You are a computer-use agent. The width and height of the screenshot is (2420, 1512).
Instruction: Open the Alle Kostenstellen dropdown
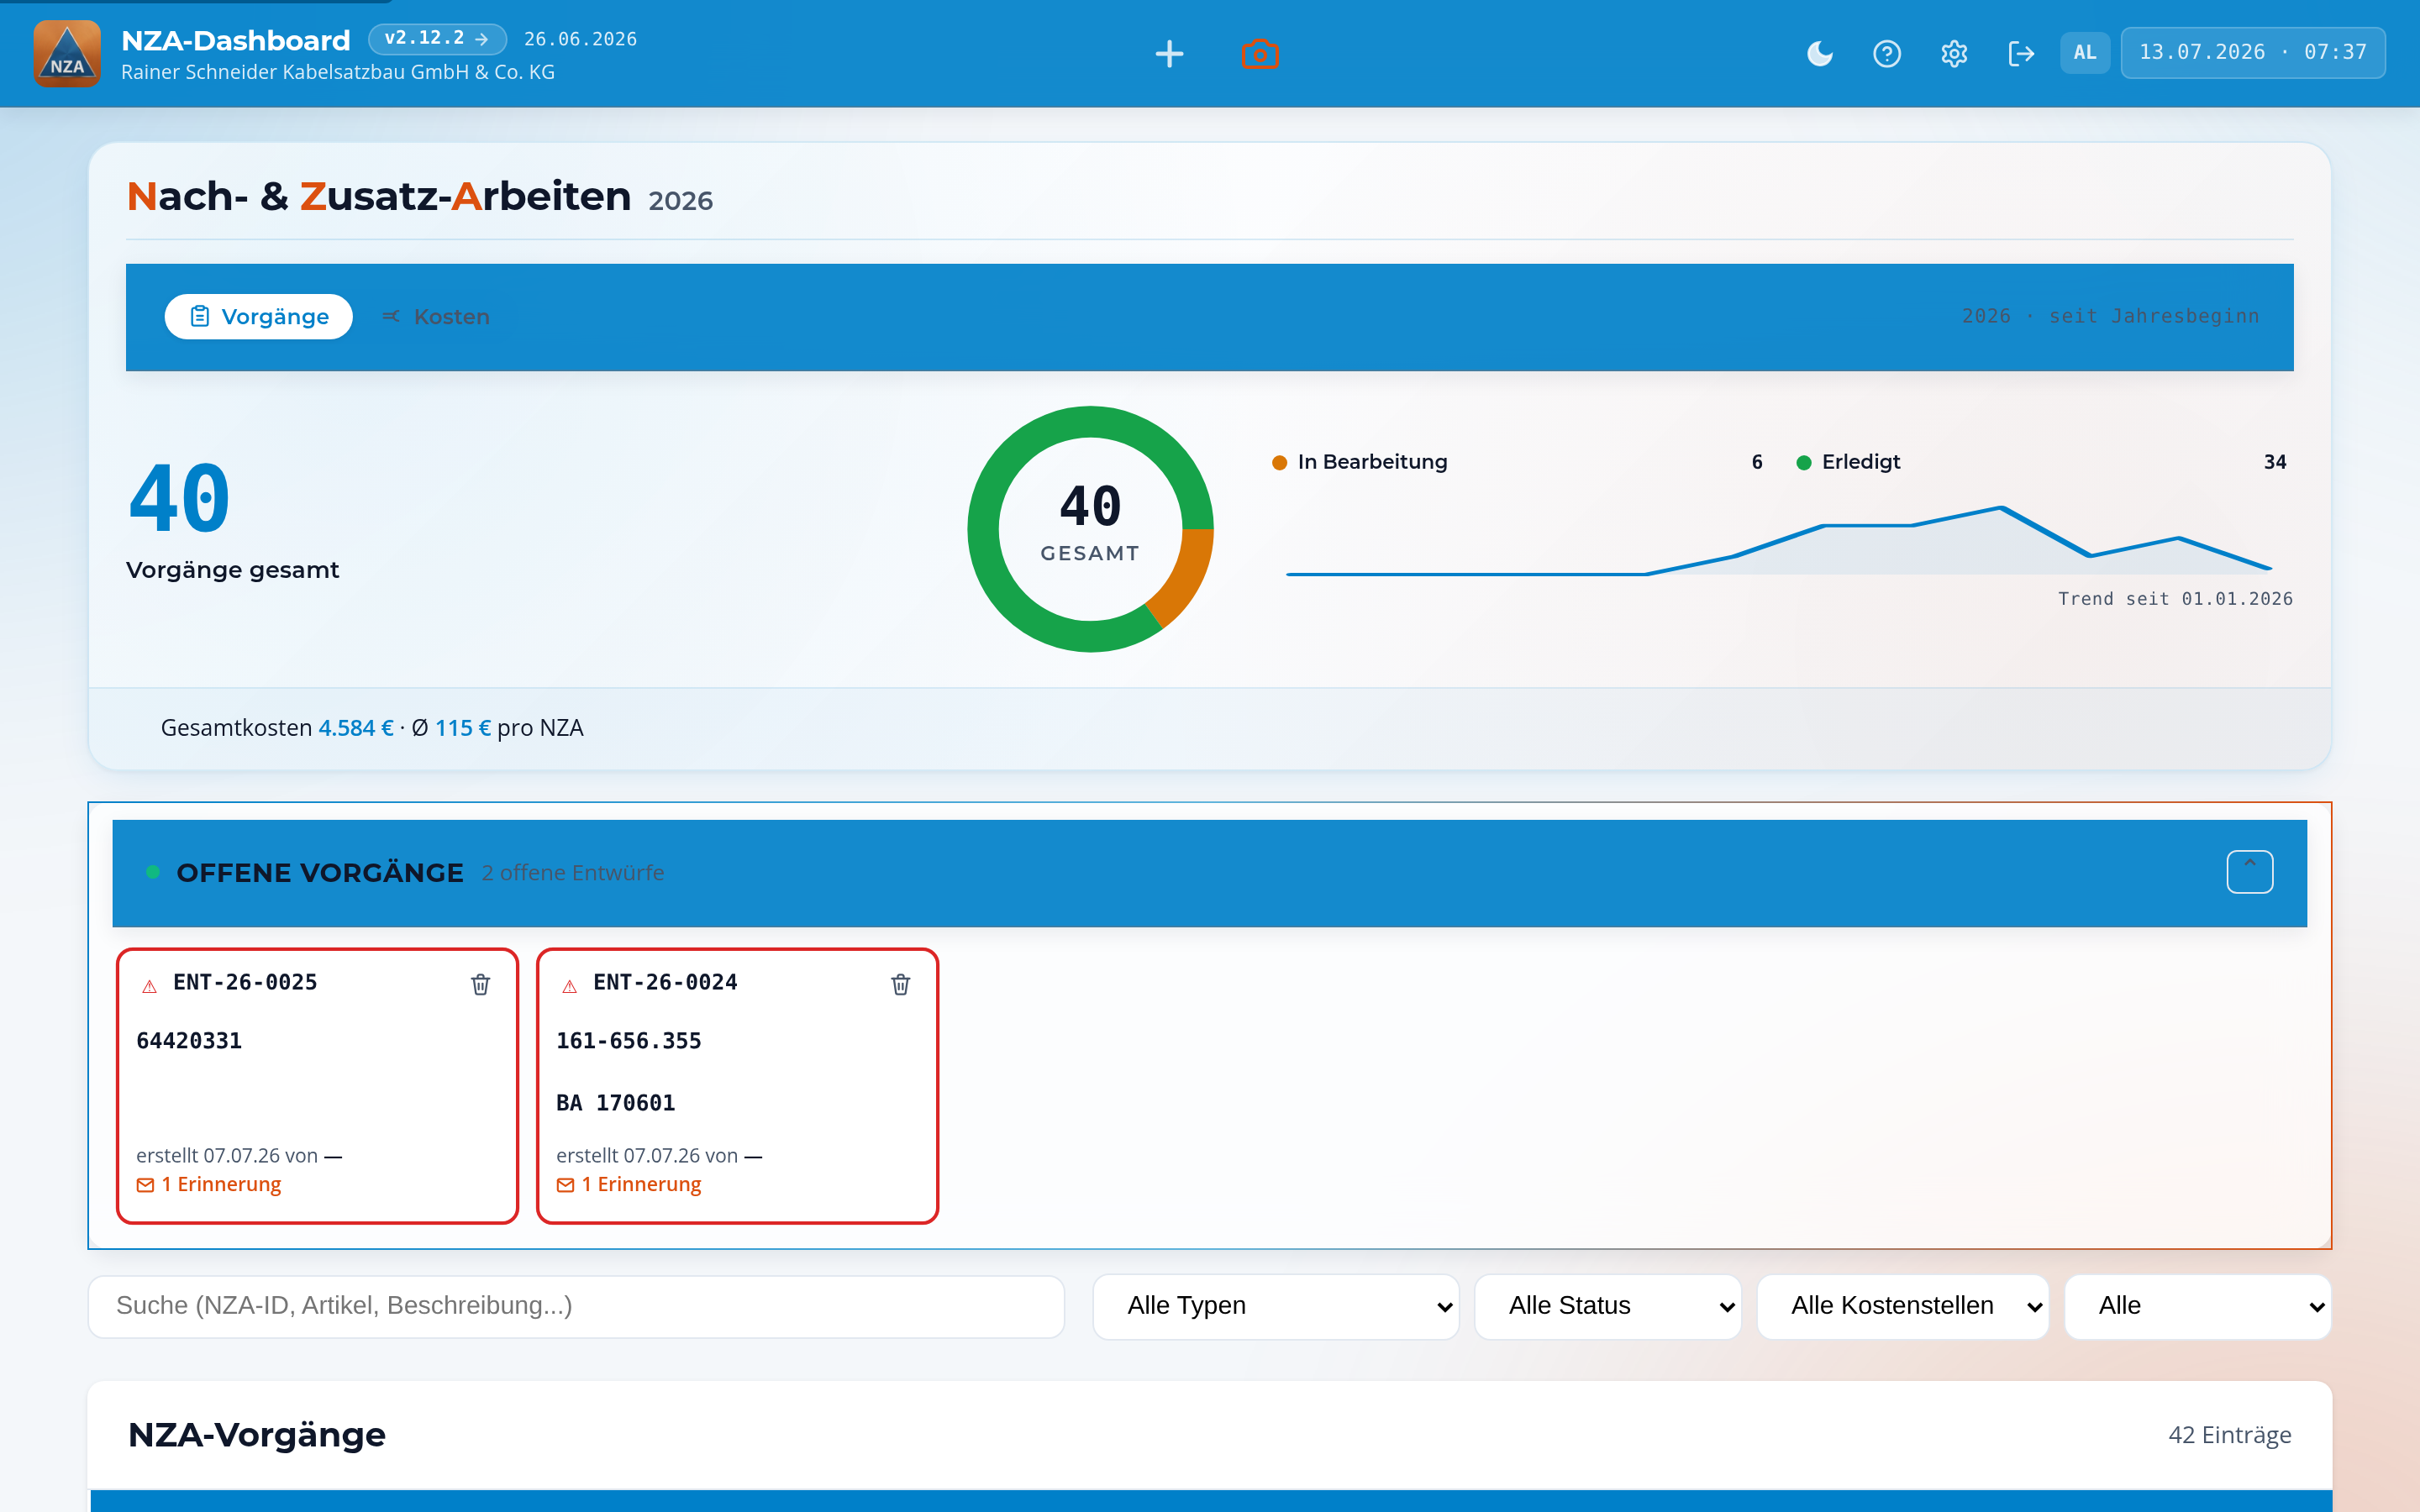(x=1903, y=1306)
